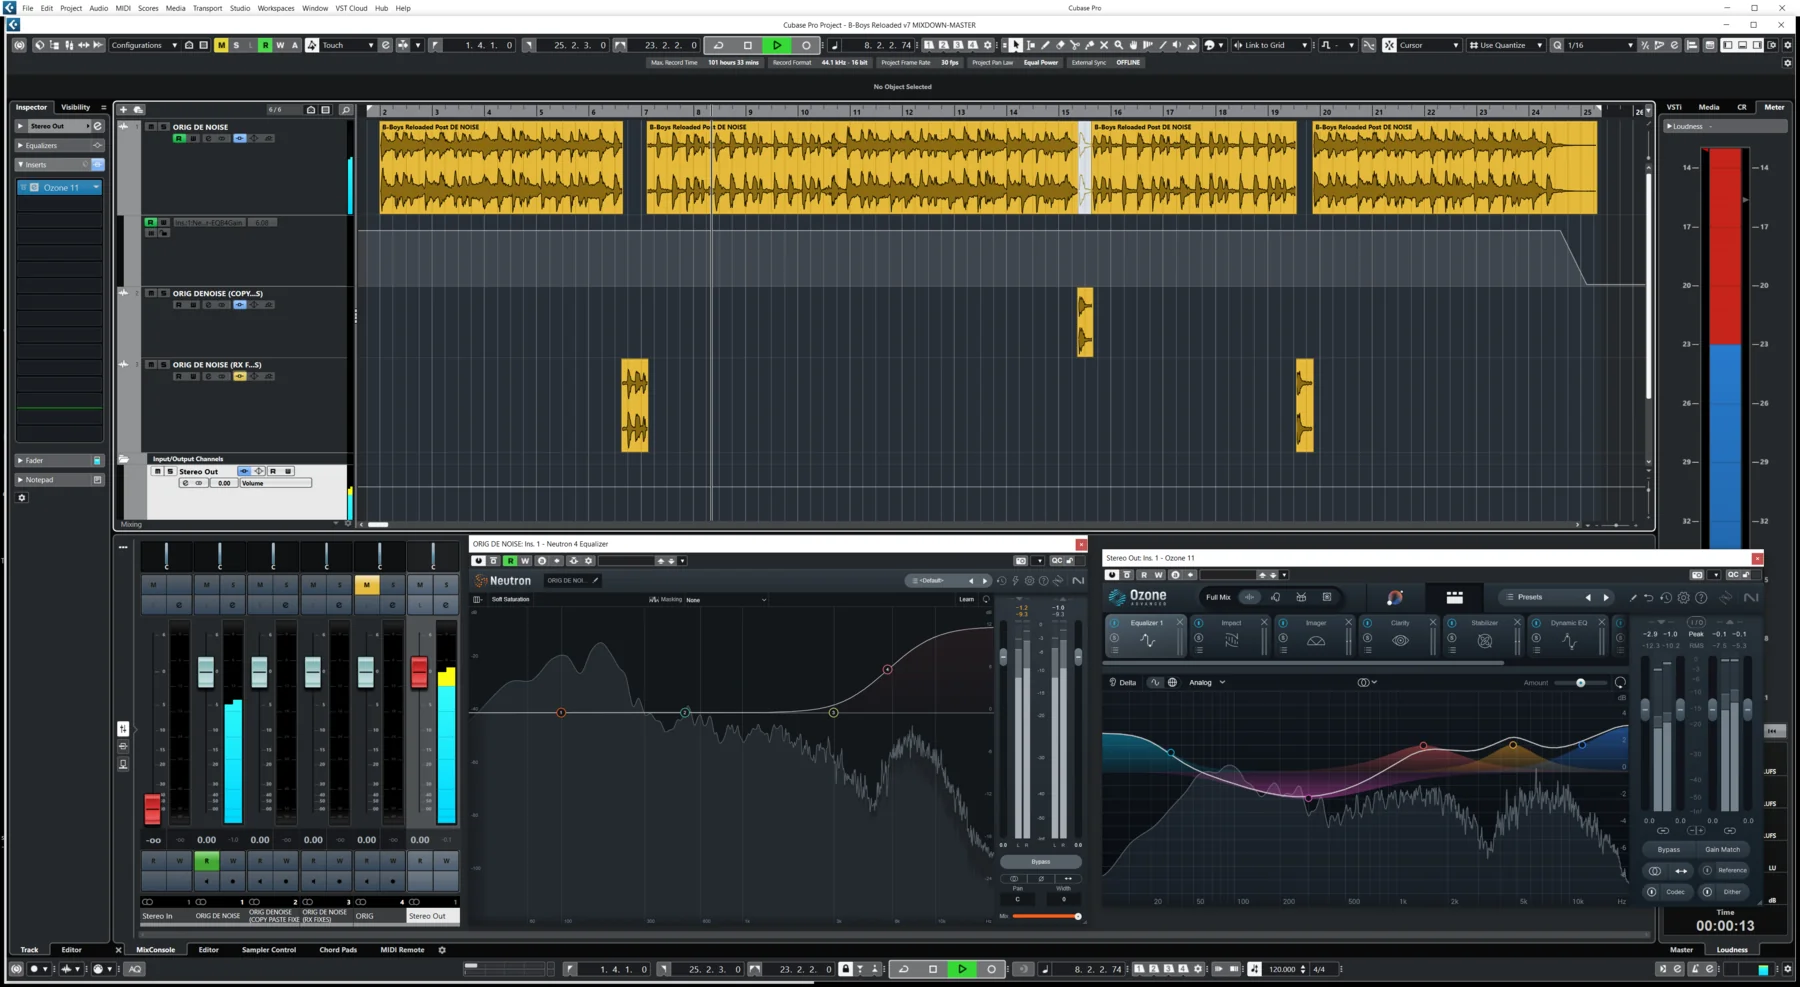Viewport: 1800px width, 987px height.
Task: Open Use Quantize dropdown
Action: pos(1506,45)
